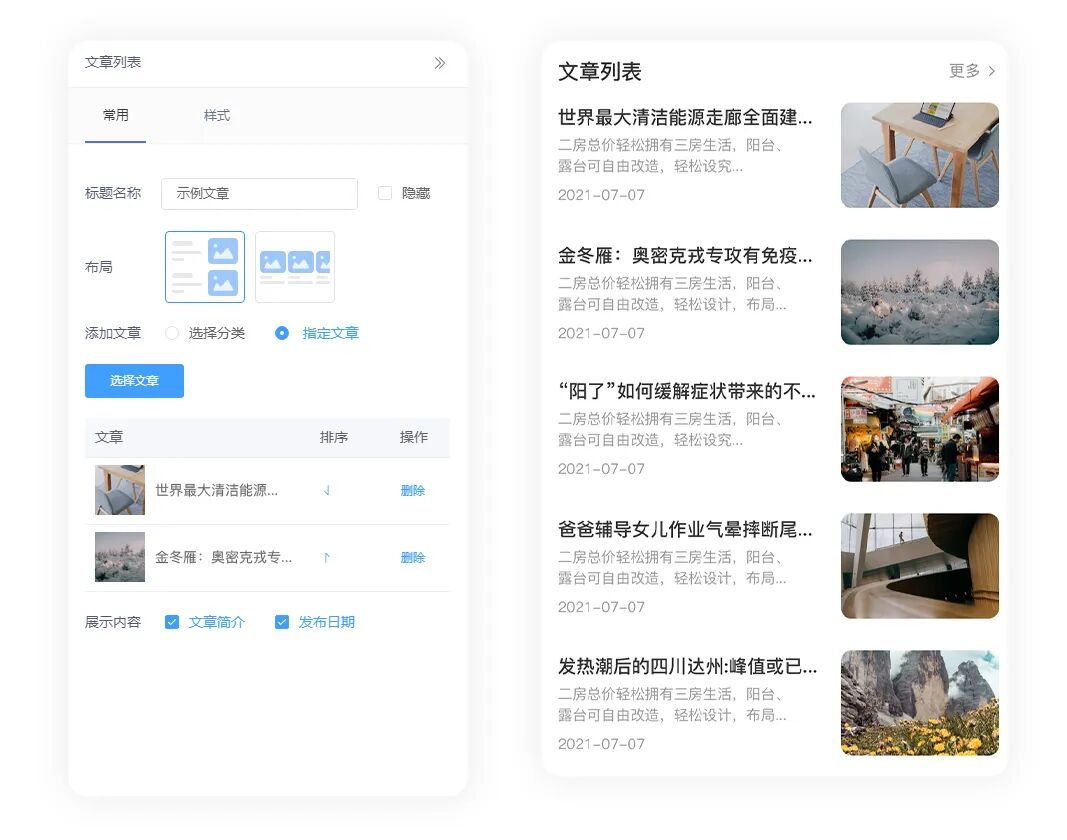Open the 金冬雁 row snowy thumbnail
Screen dimensions: 1067x840
pyautogui.click(x=120, y=557)
